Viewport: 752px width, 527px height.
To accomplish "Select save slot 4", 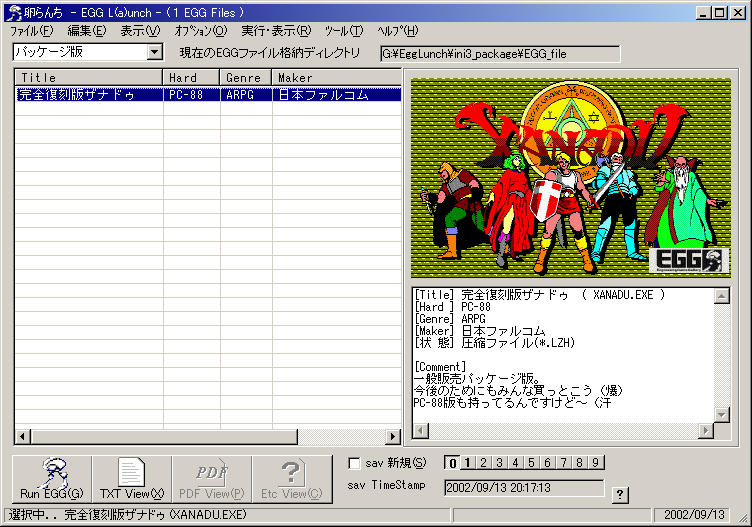I will [x=516, y=463].
